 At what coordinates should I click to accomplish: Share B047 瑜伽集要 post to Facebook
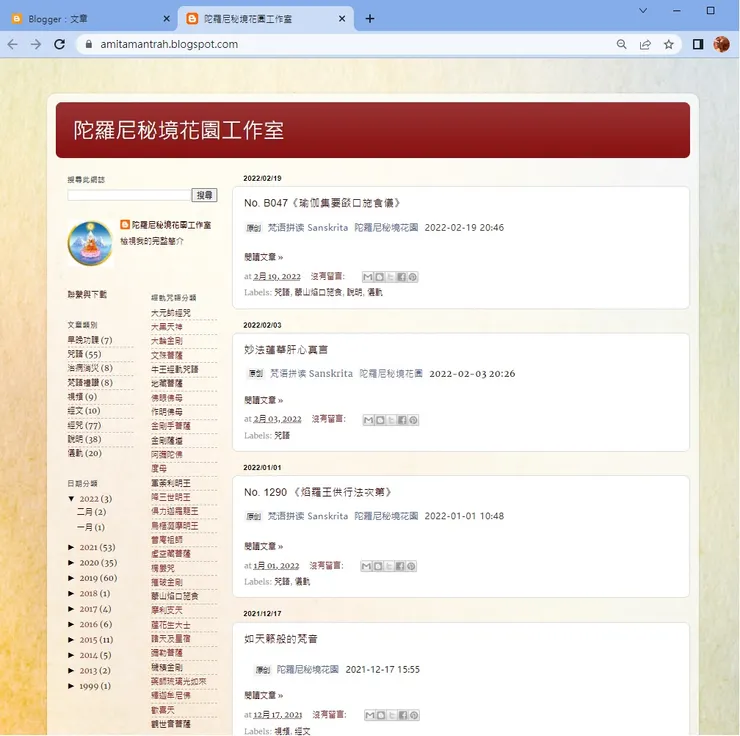tap(401, 277)
